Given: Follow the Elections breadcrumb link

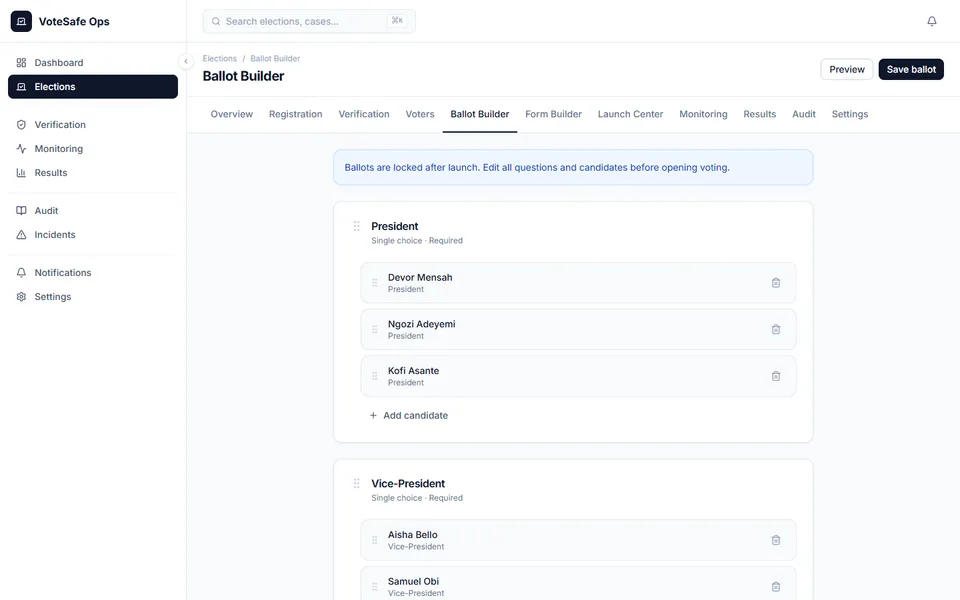Looking at the screenshot, I should (219, 59).
